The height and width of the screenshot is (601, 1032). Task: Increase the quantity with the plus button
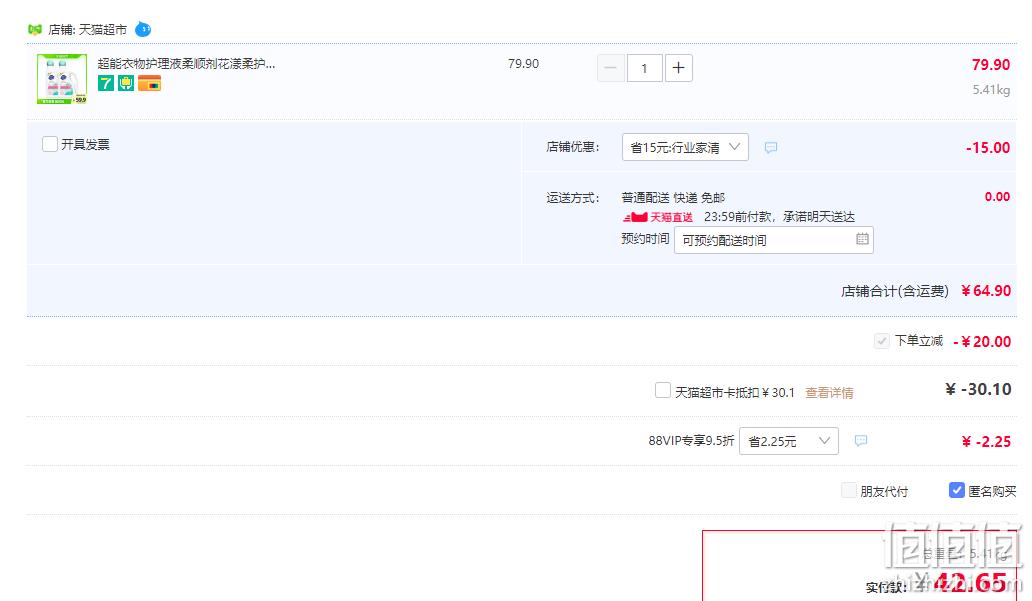coord(679,68)
